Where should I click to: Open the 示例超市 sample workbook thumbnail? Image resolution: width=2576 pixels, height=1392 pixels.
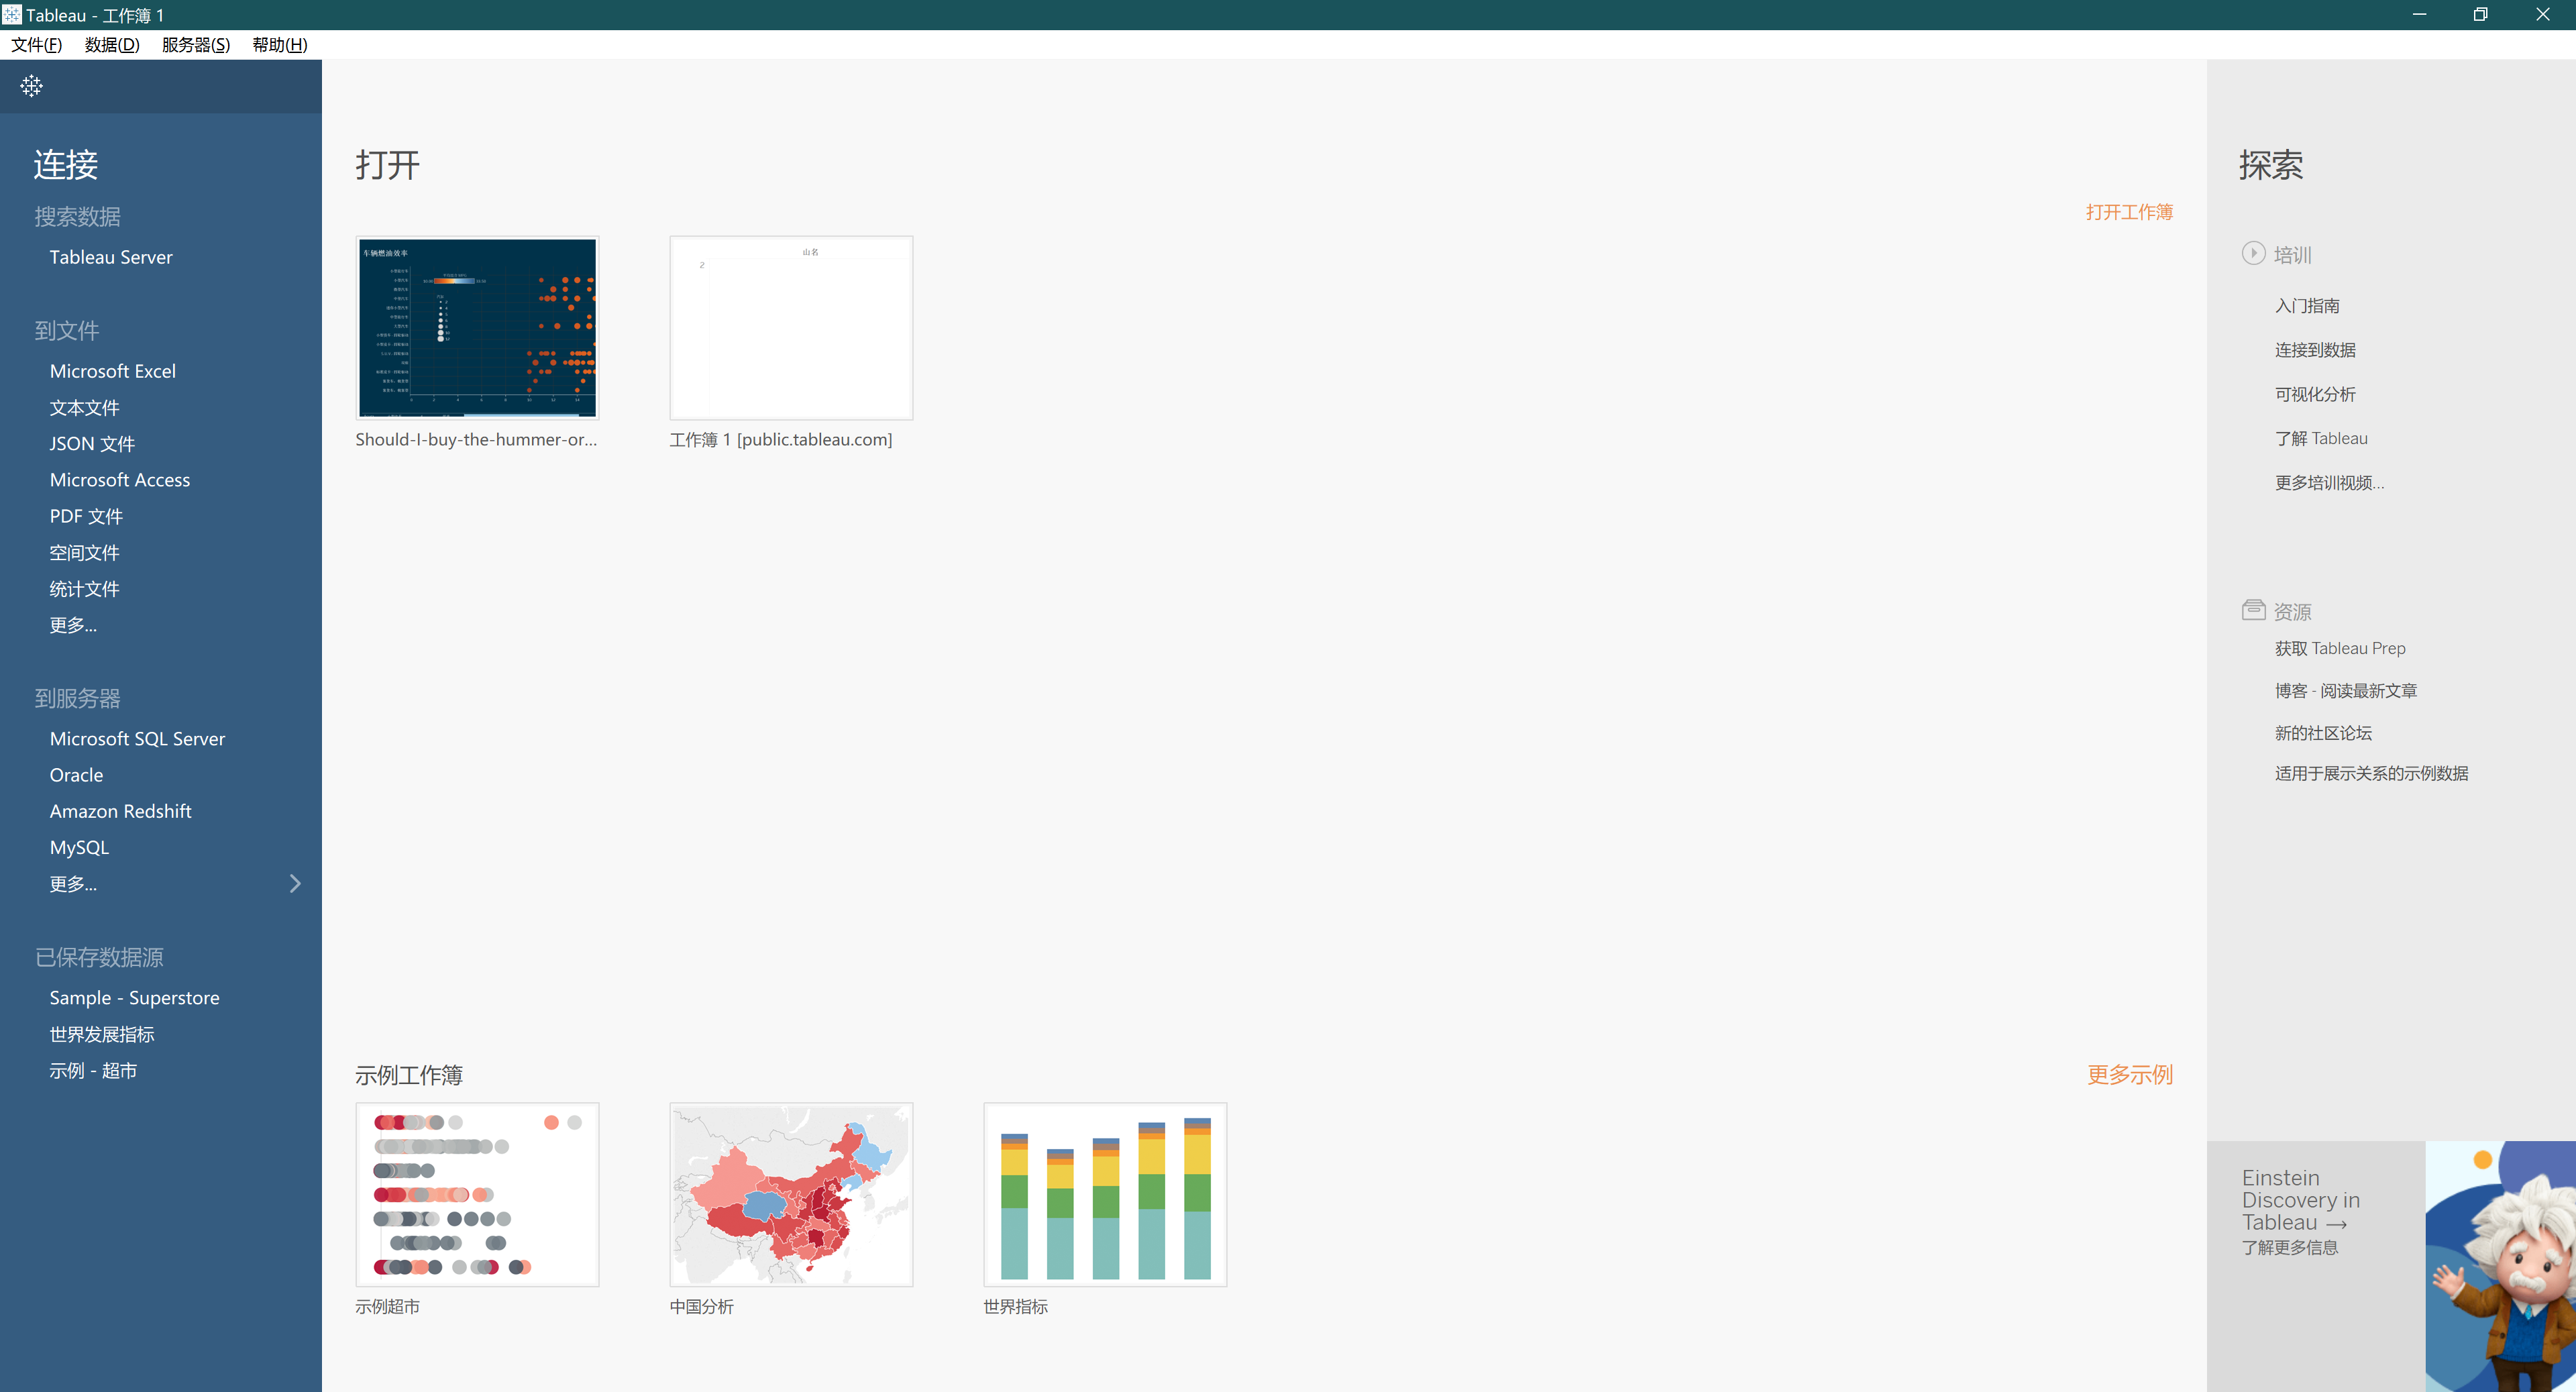[x=477, y=1194]
